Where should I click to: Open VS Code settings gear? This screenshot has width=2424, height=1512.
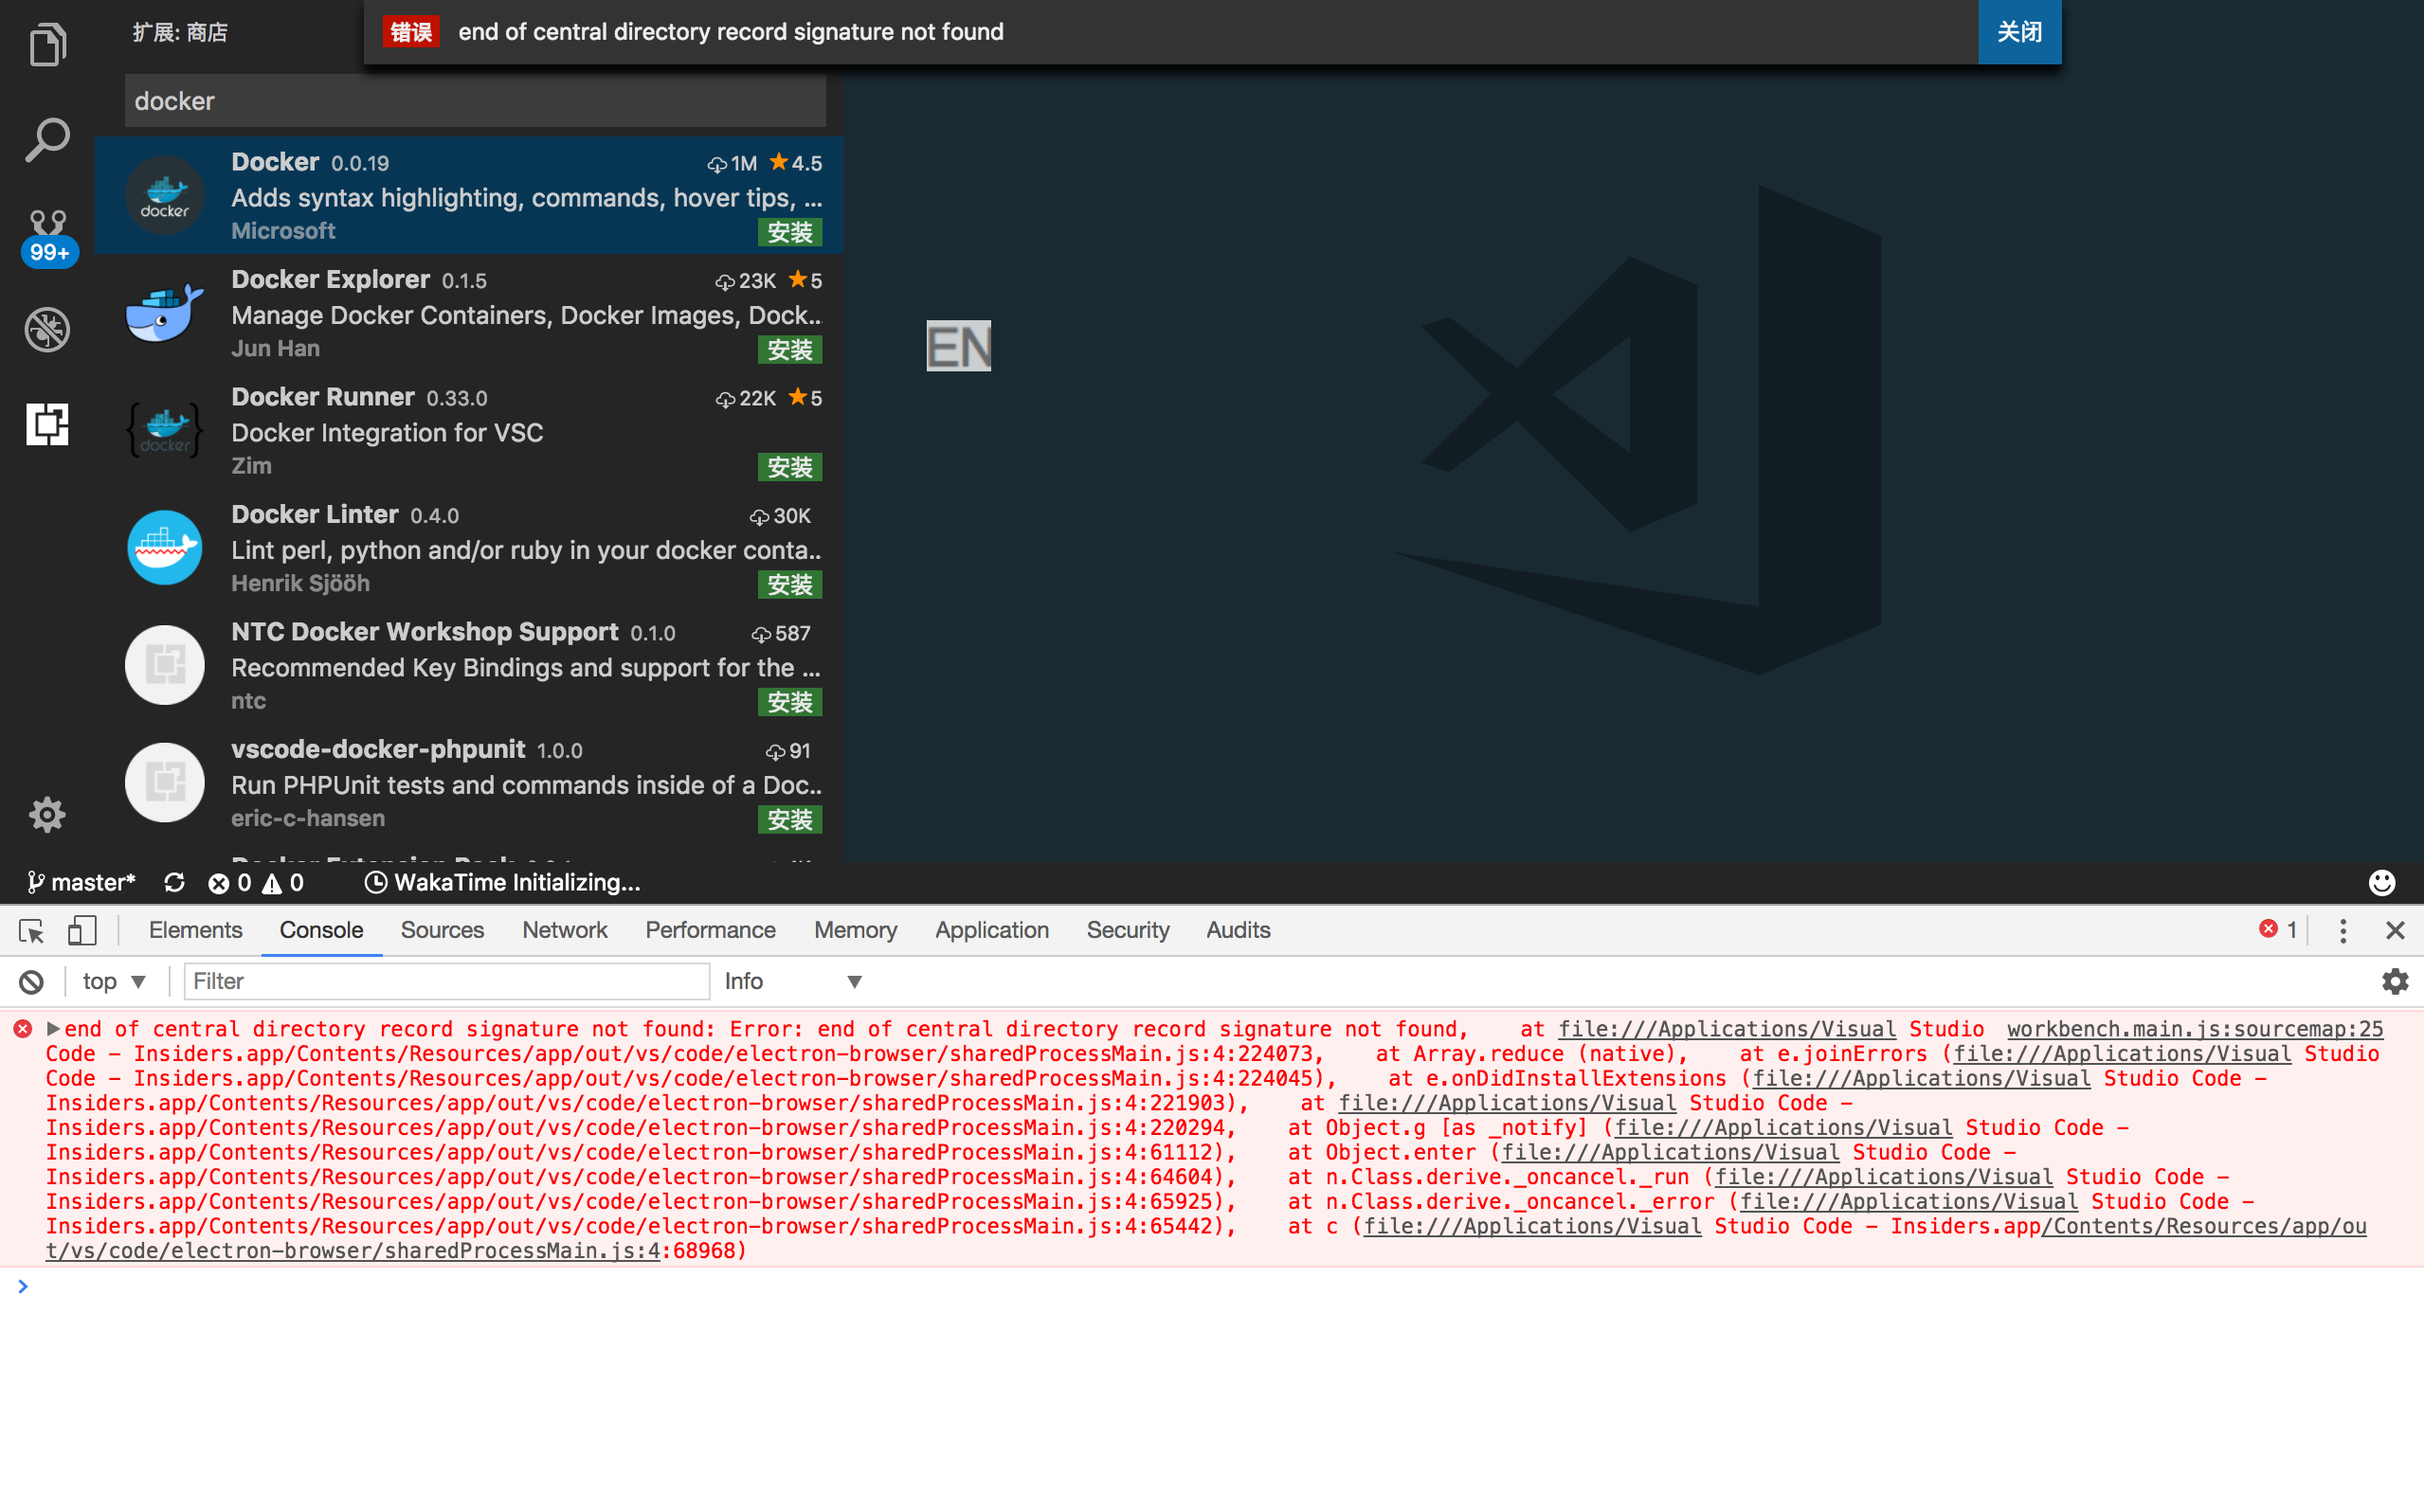tap(47, 814)
